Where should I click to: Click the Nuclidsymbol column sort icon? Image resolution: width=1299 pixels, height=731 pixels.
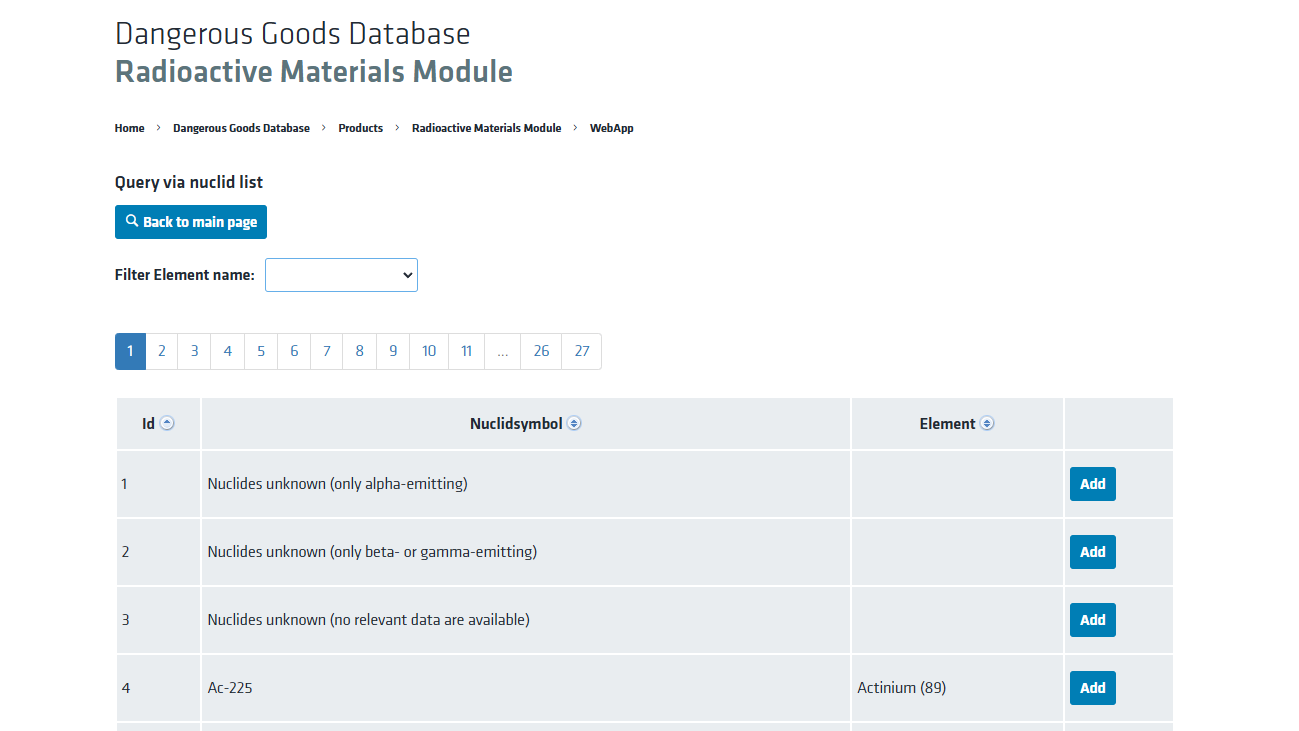574,424
